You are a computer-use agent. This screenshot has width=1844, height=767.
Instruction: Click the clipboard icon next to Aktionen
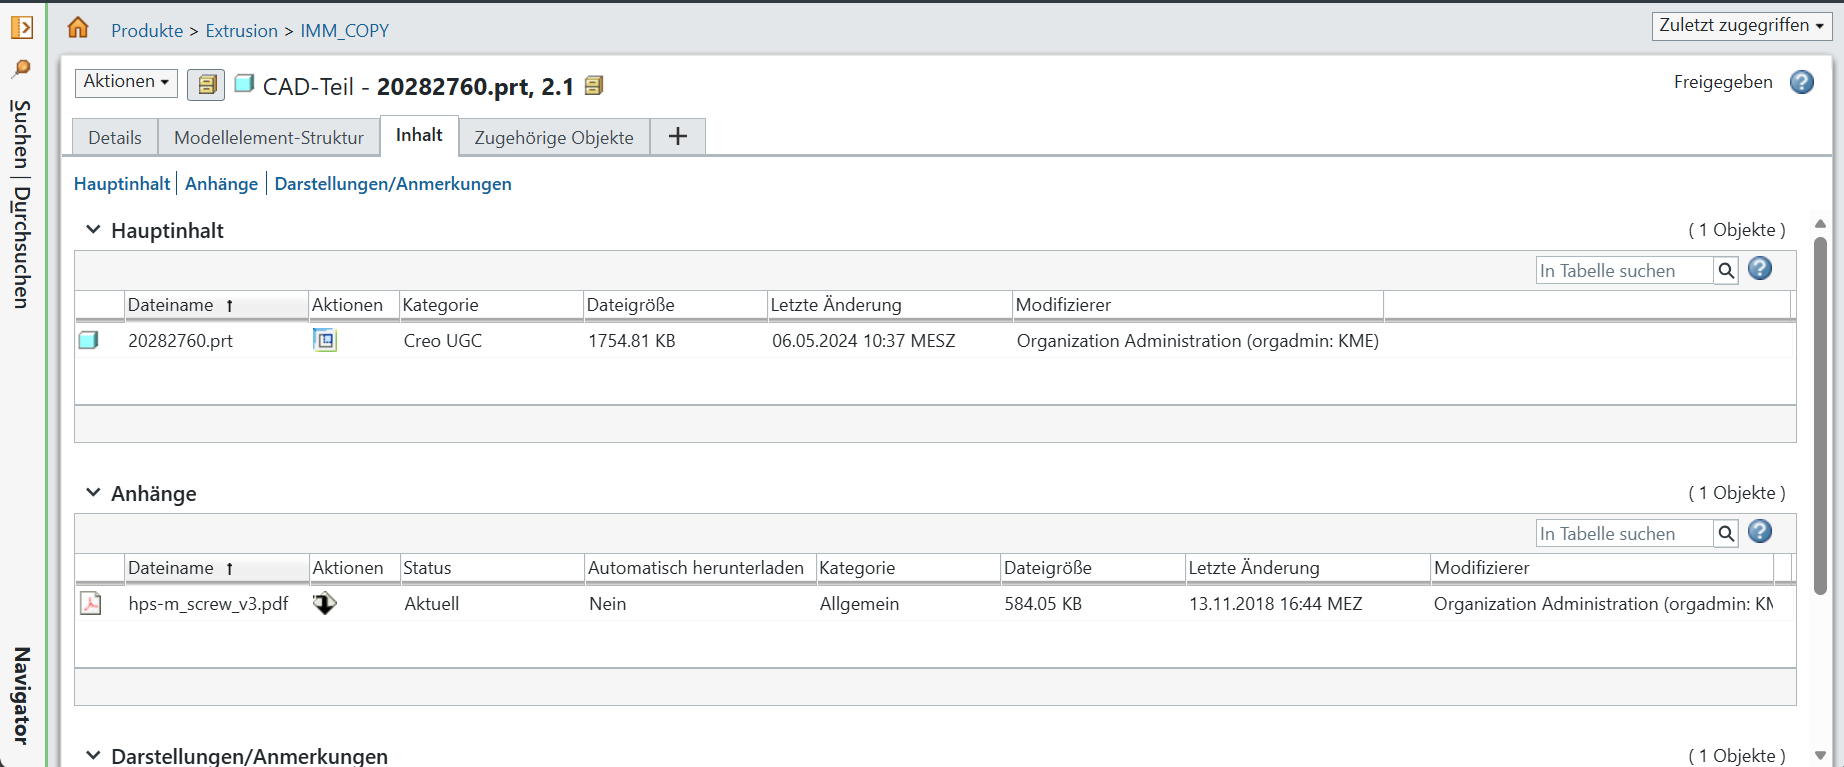[x=206, y=85]
